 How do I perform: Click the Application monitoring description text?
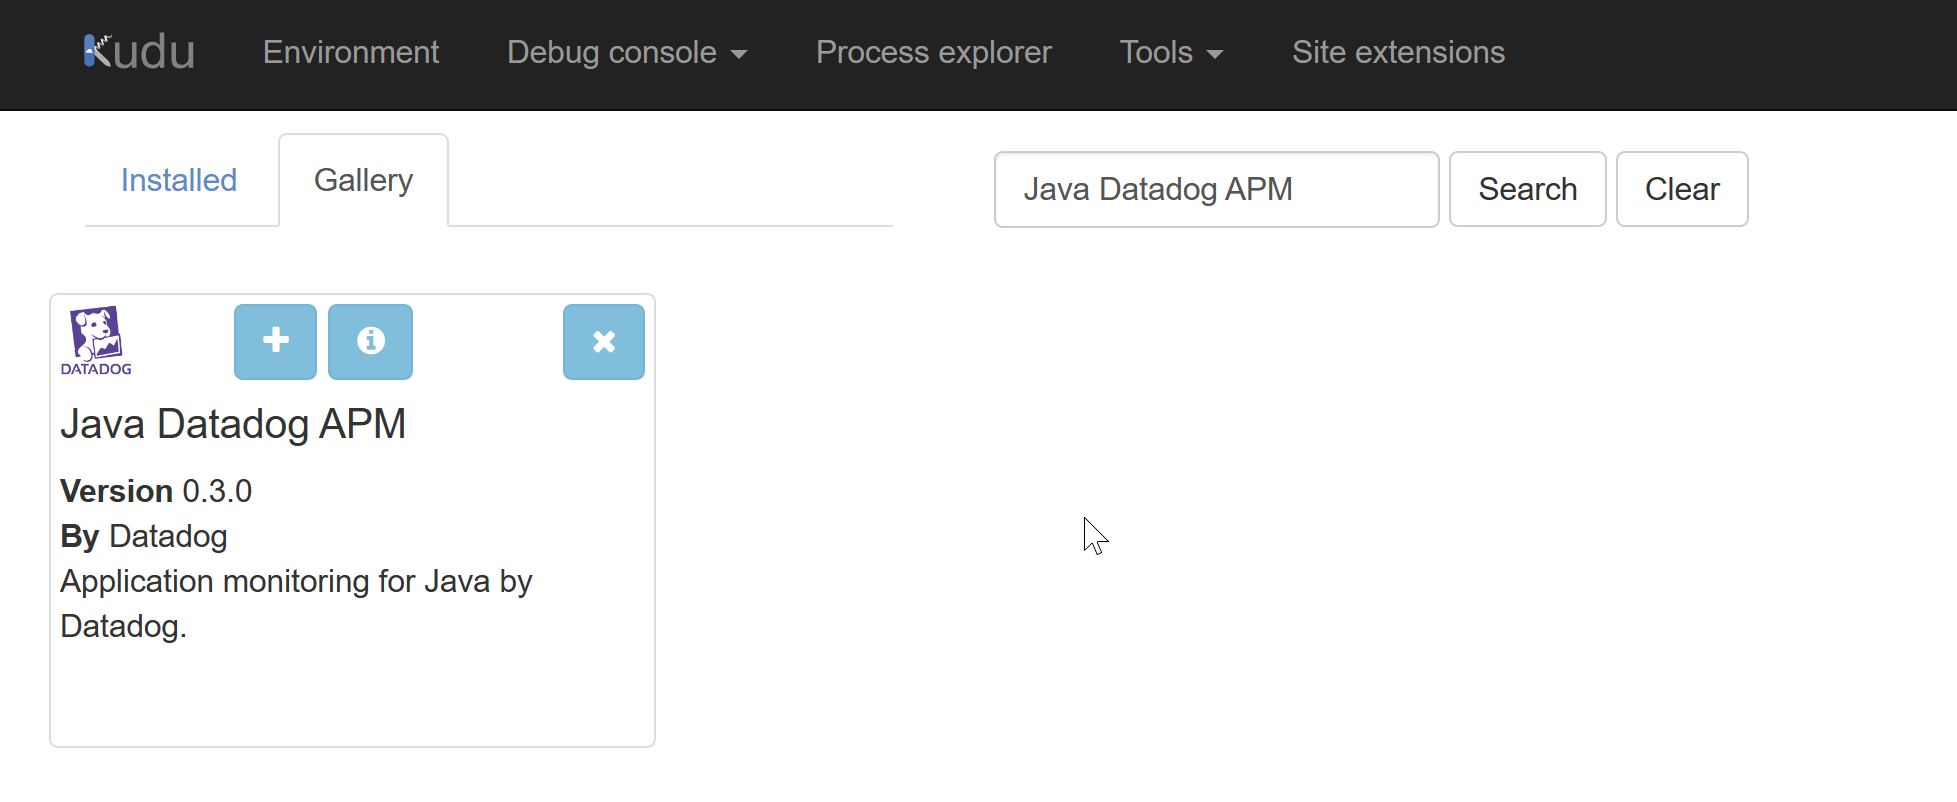pyautogui.click(x=296, y=603)
